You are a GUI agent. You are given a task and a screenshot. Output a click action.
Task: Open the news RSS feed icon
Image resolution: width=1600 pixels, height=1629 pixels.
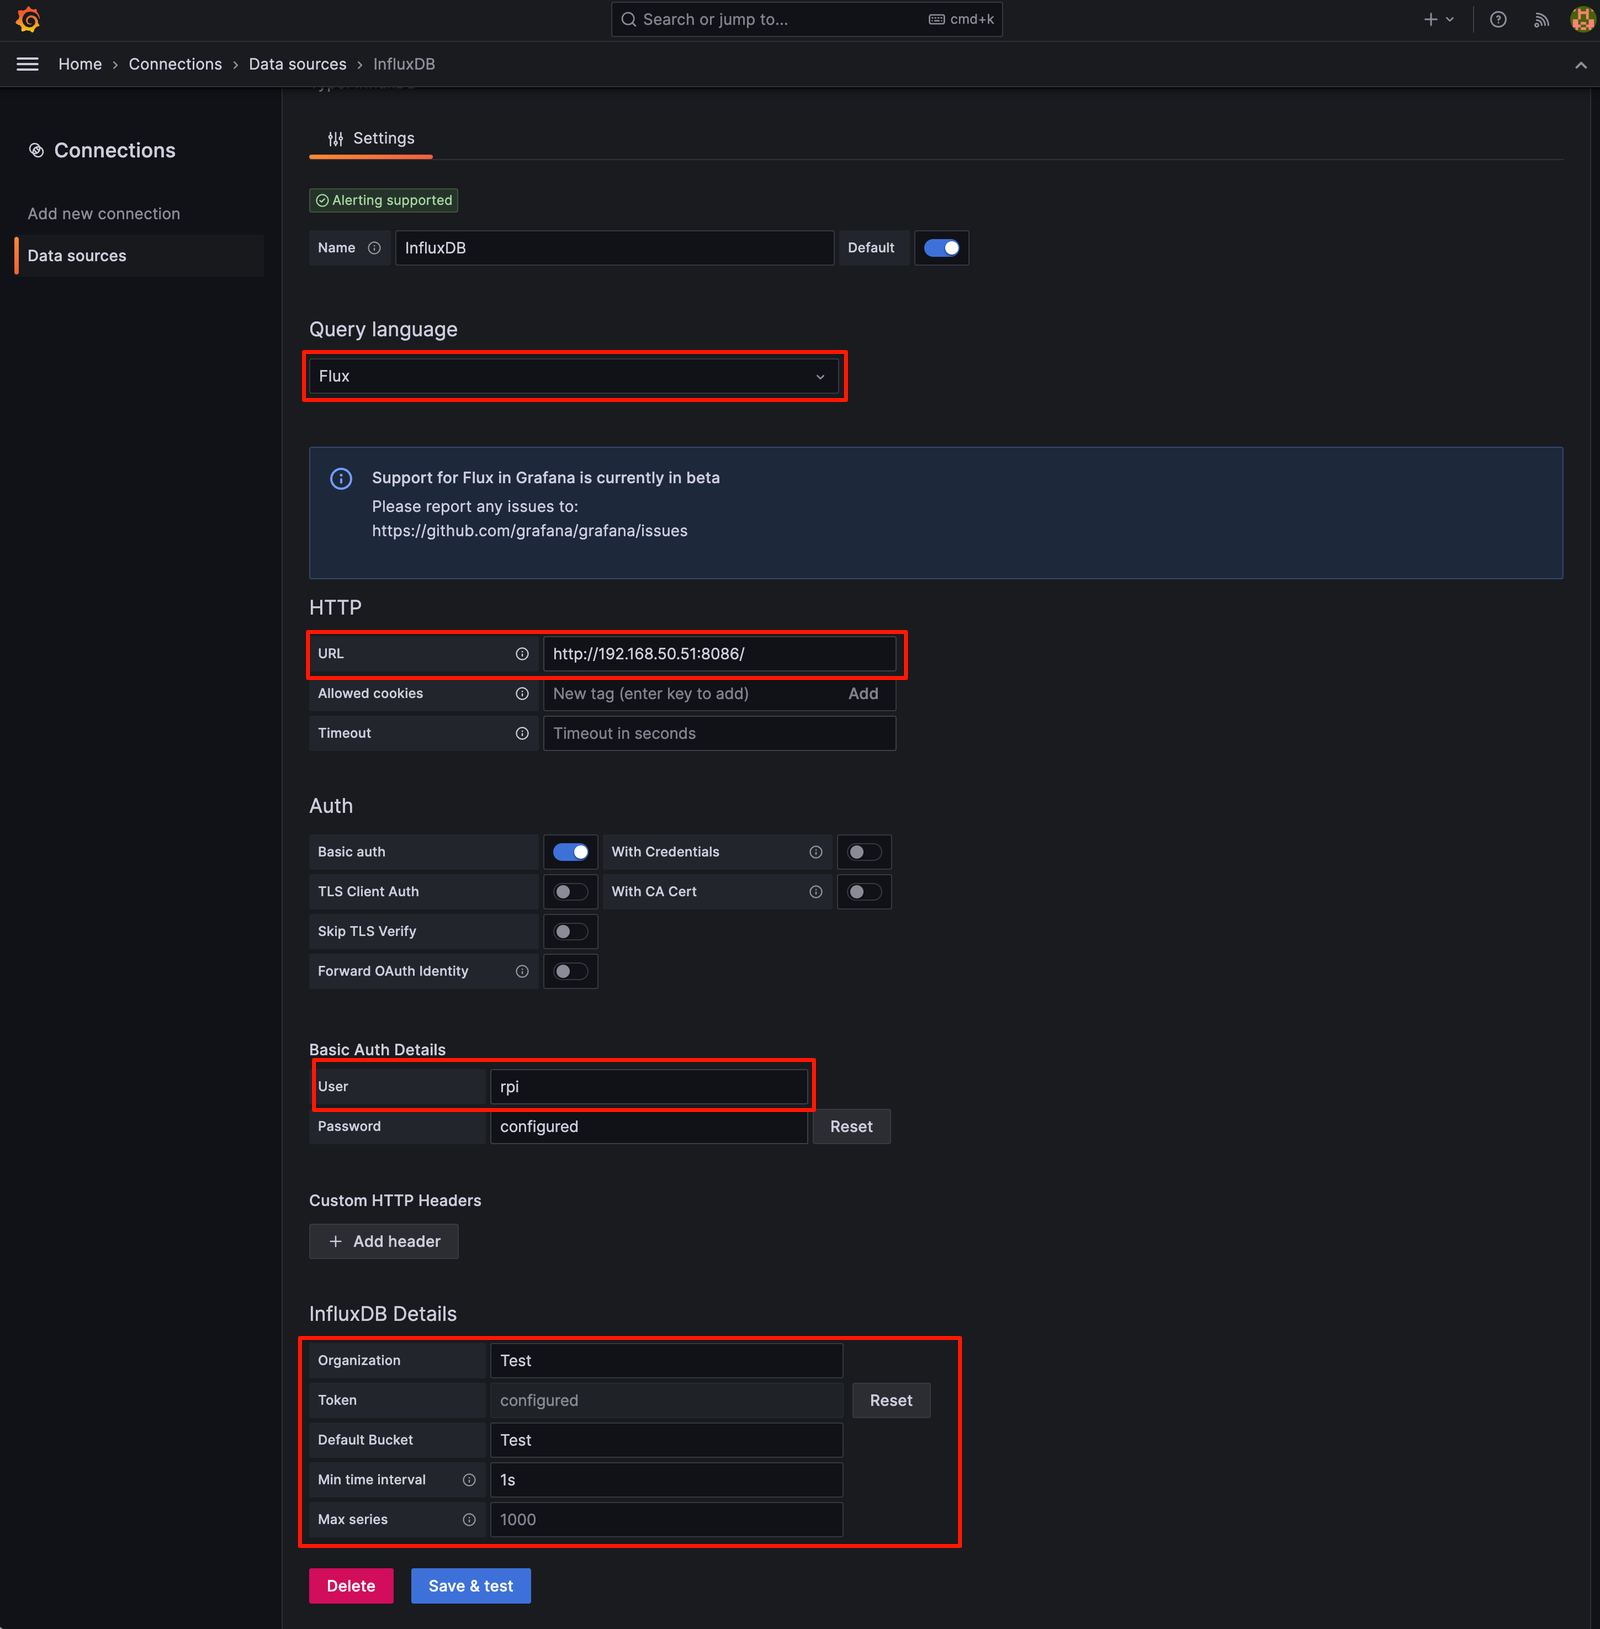(1541, 19)
